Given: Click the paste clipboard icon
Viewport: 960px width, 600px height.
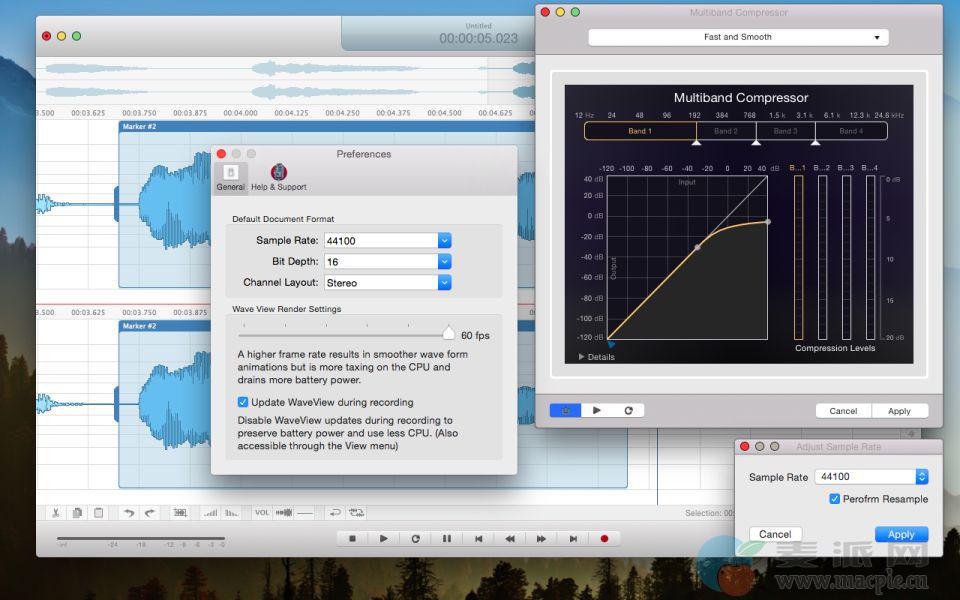Looking at the screenshot, I should (98, 513).
